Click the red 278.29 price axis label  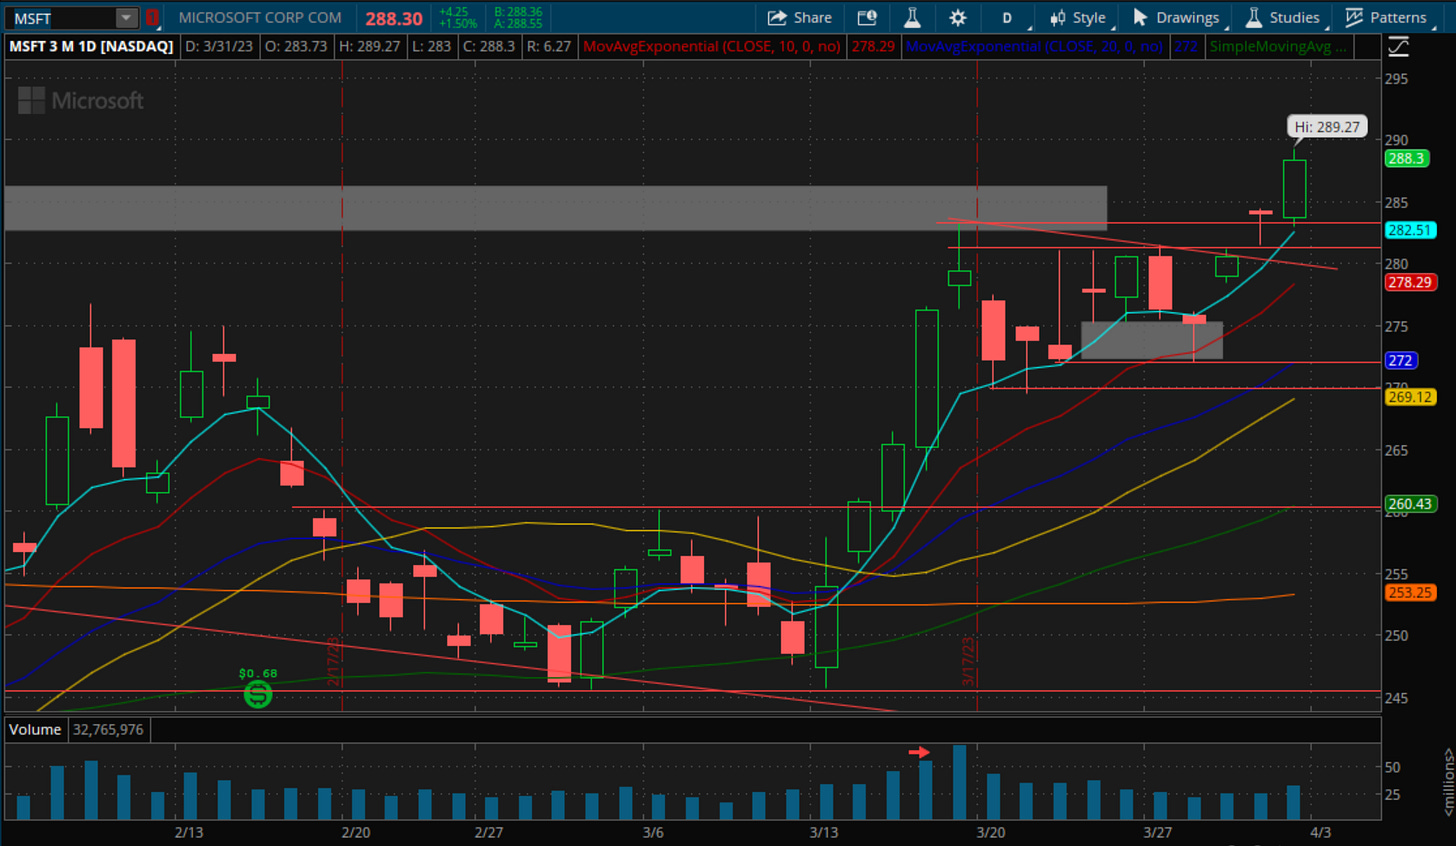click(1410, 283)
